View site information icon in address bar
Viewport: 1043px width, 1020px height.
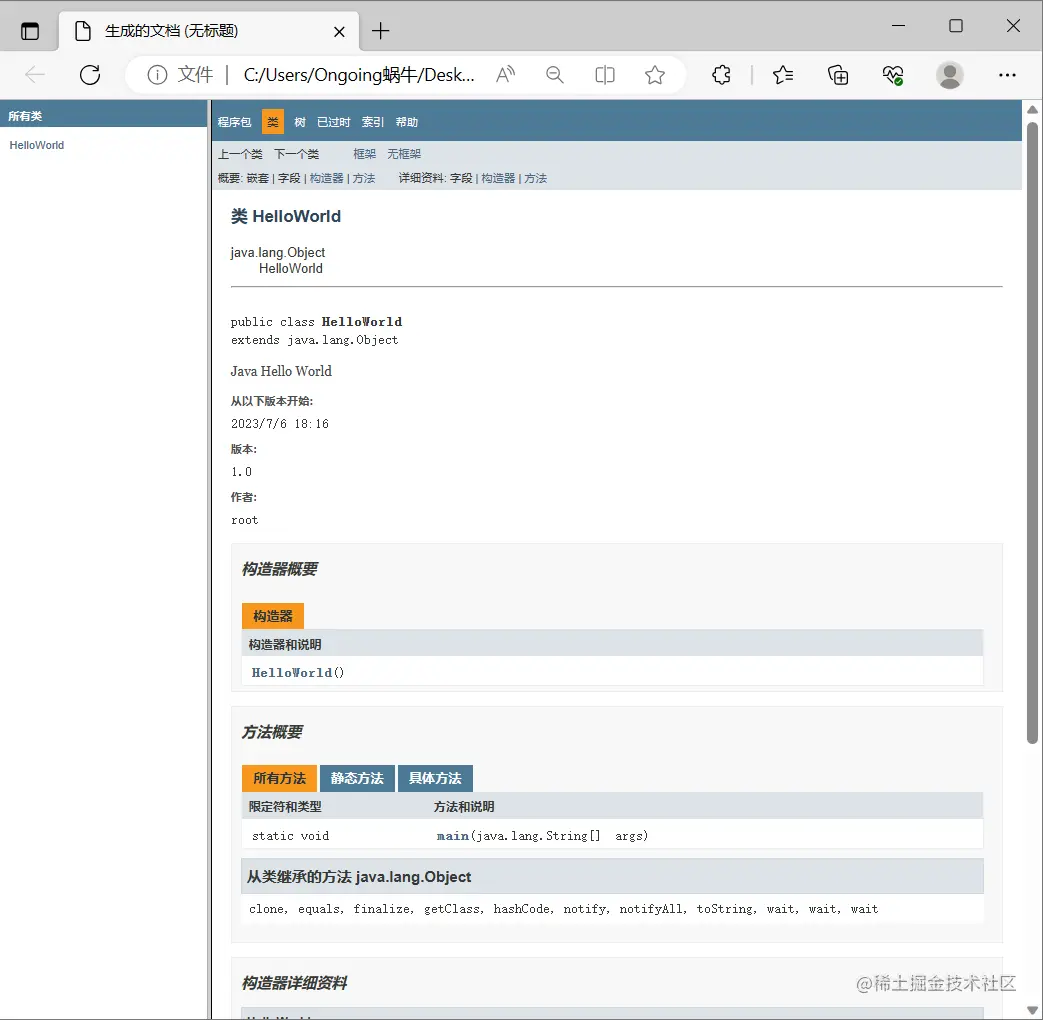point(157,75)
